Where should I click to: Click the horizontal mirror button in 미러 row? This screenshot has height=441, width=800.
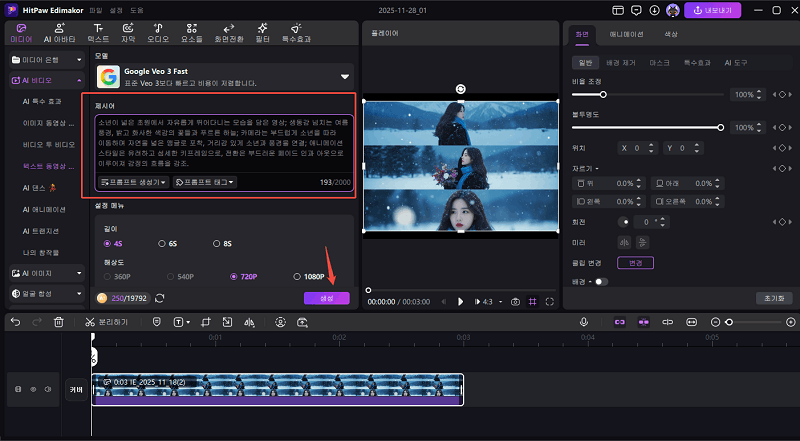coord(624,242)
